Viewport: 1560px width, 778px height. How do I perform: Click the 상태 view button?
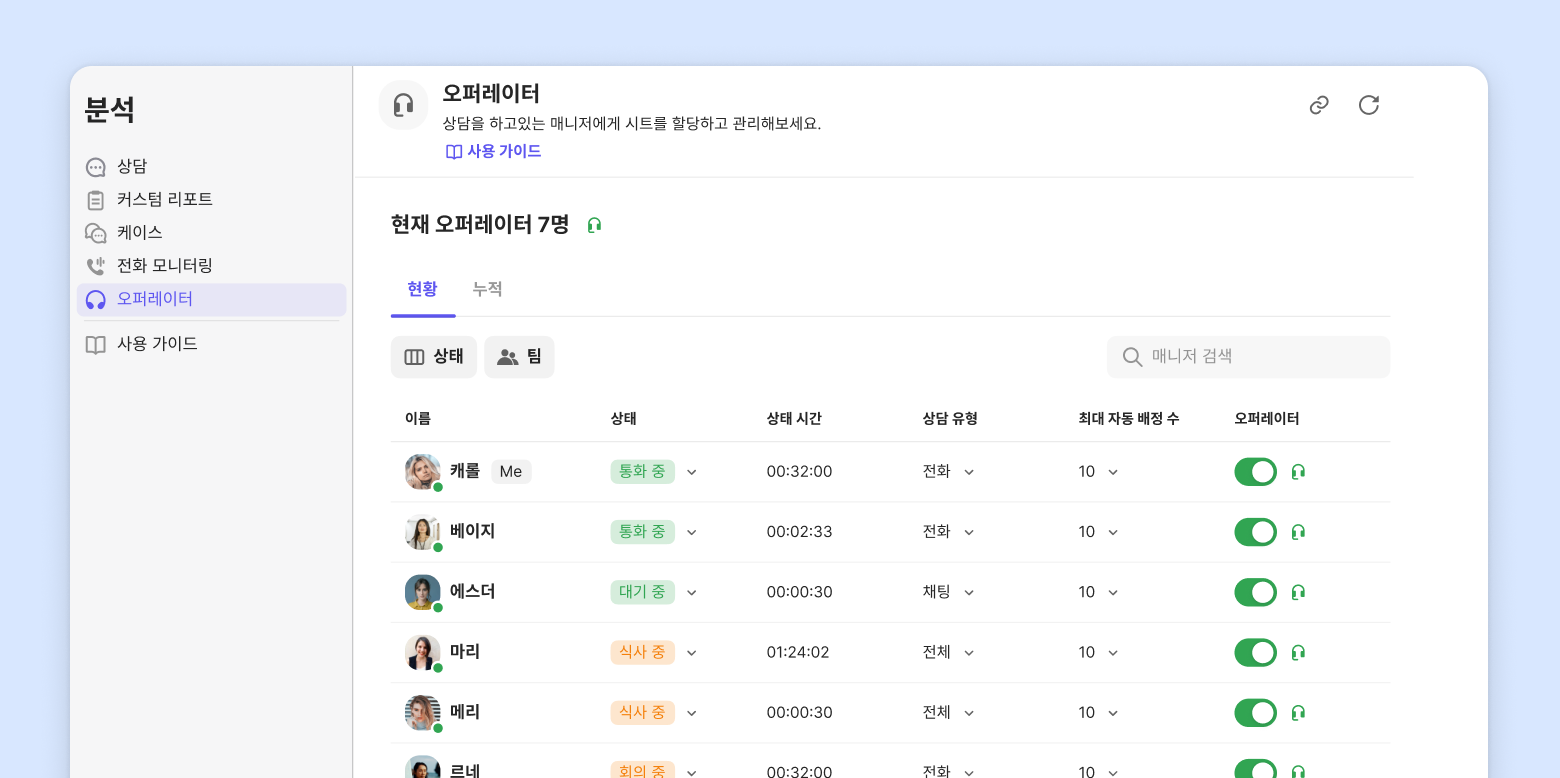[434, 357]
